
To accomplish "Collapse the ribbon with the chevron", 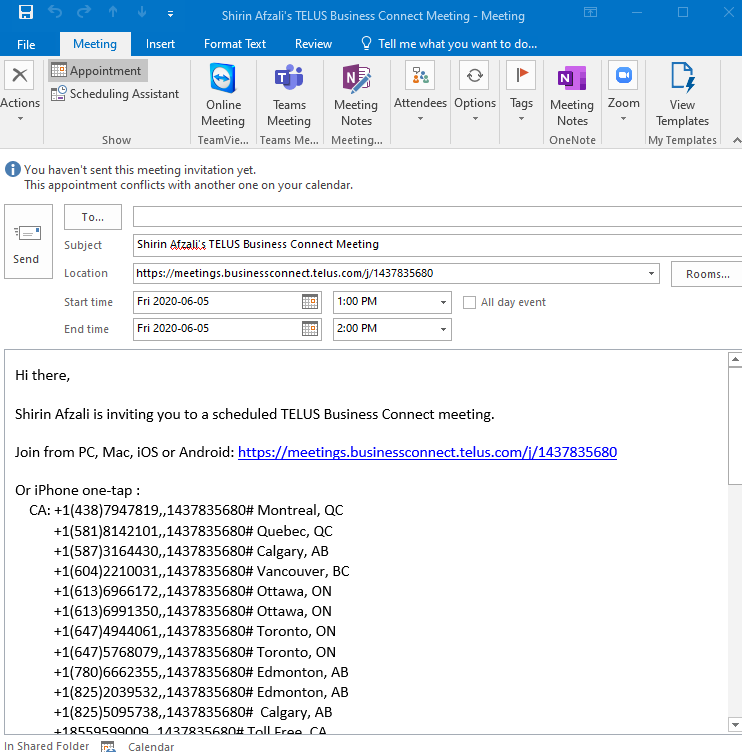I will click(x=737, y=140).
